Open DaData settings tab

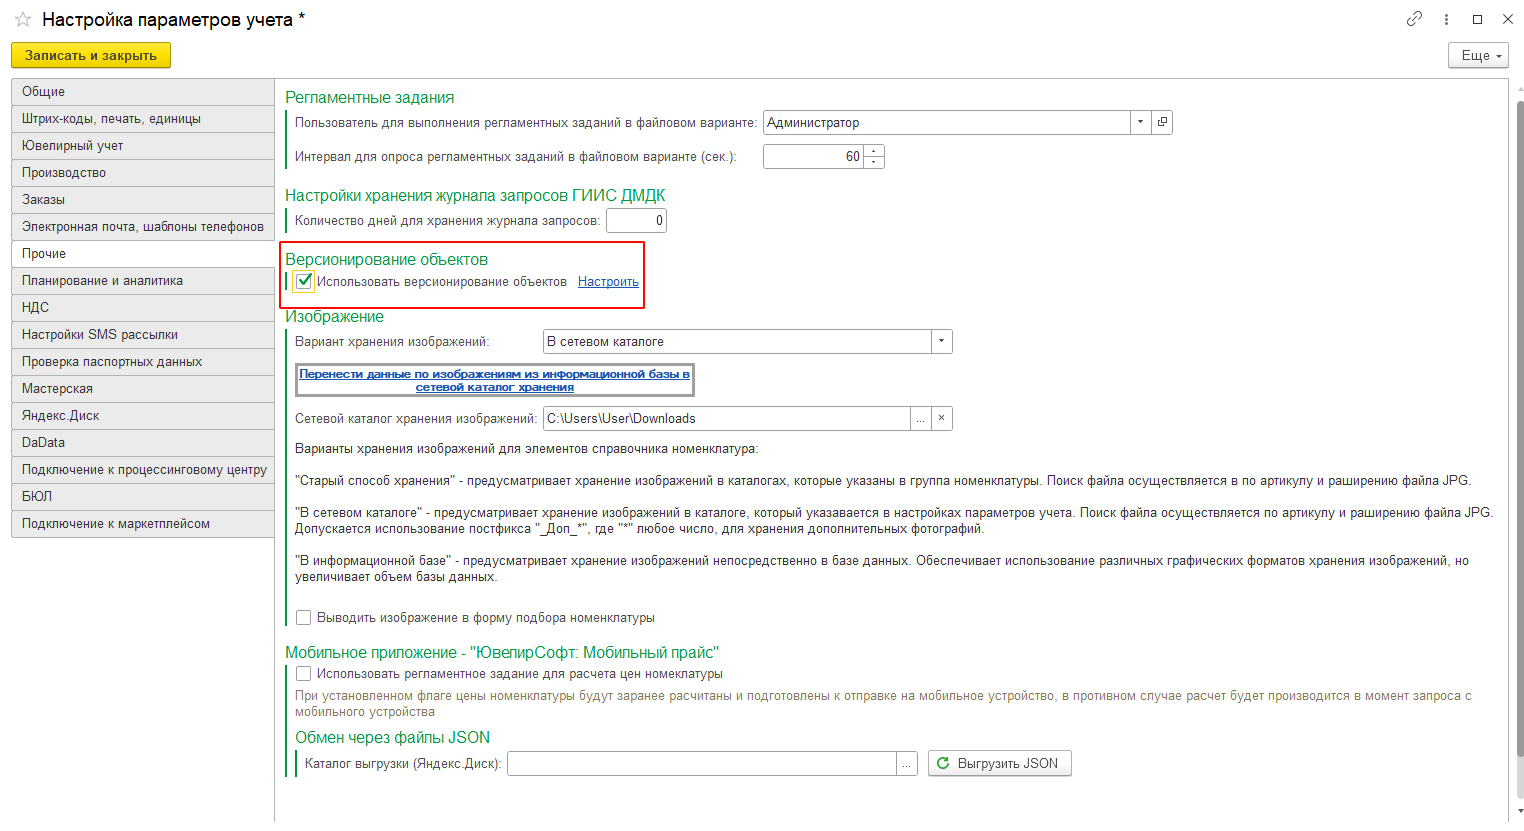pos(143,443)
